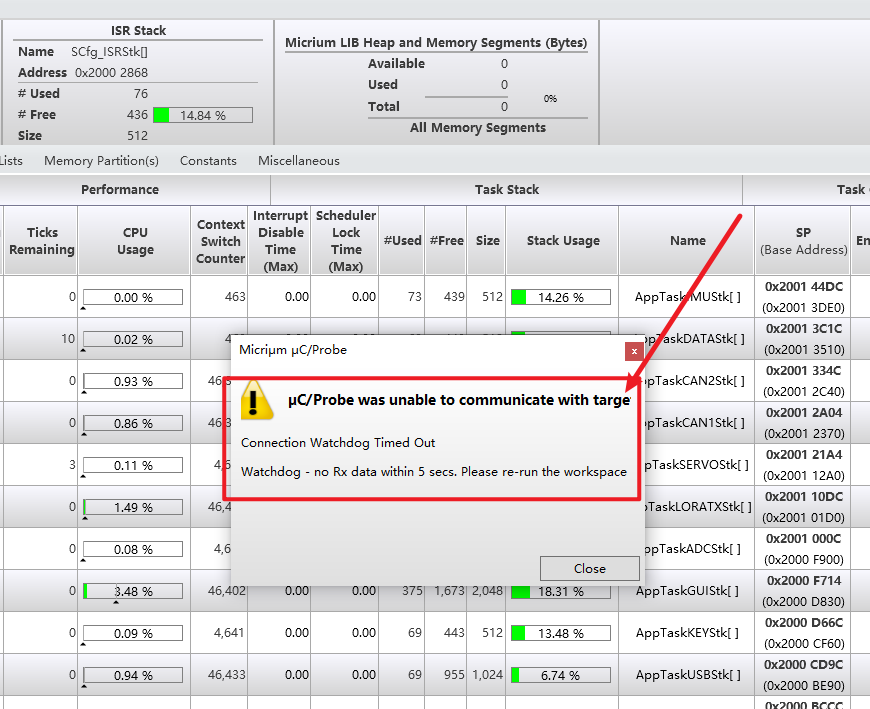Click the 6.74 % stack usage bar
870x709 pixels.
[560, 675]
